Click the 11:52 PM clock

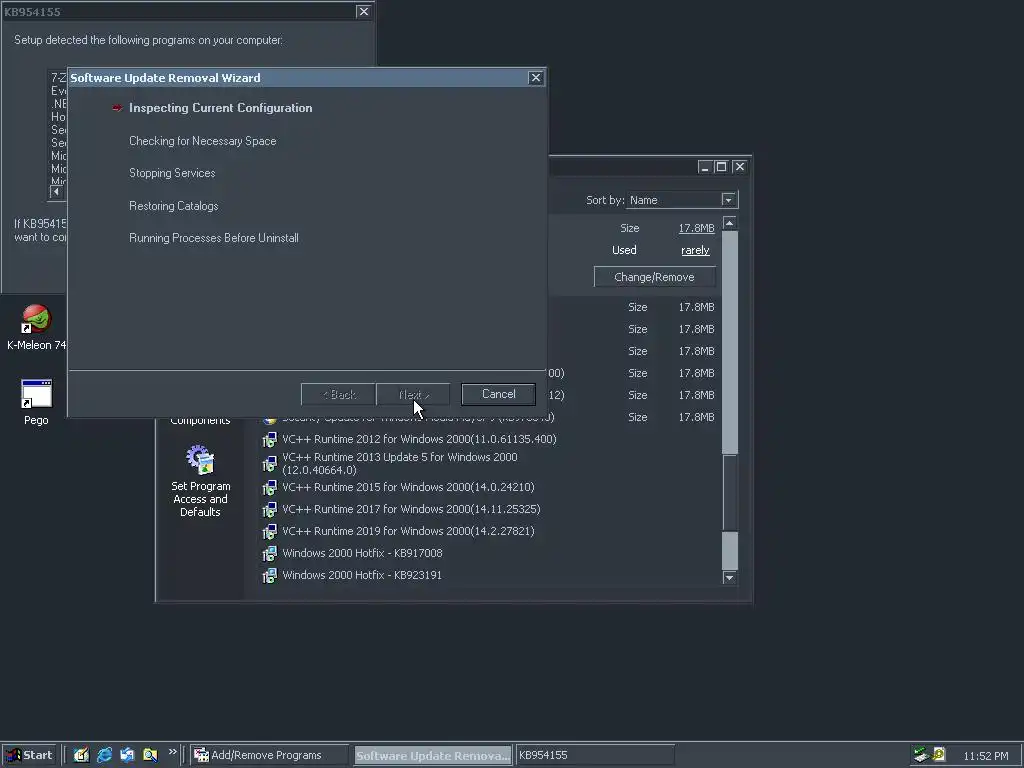[985, 756]
